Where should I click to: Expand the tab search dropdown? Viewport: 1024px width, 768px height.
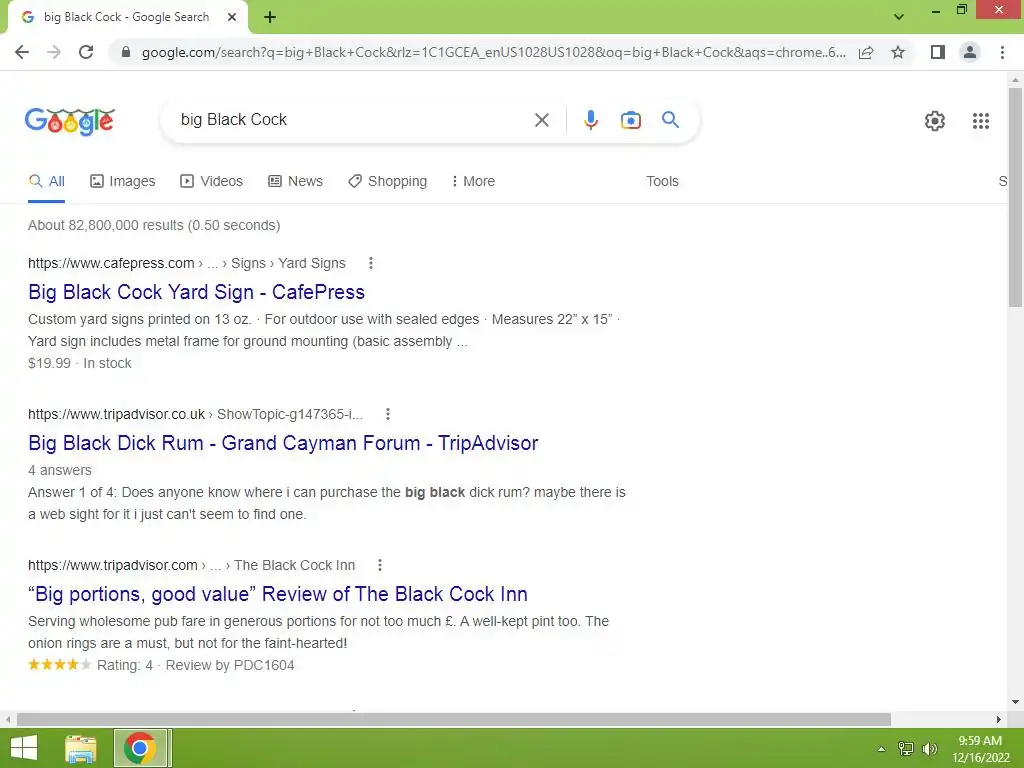[x=899, y=17]
